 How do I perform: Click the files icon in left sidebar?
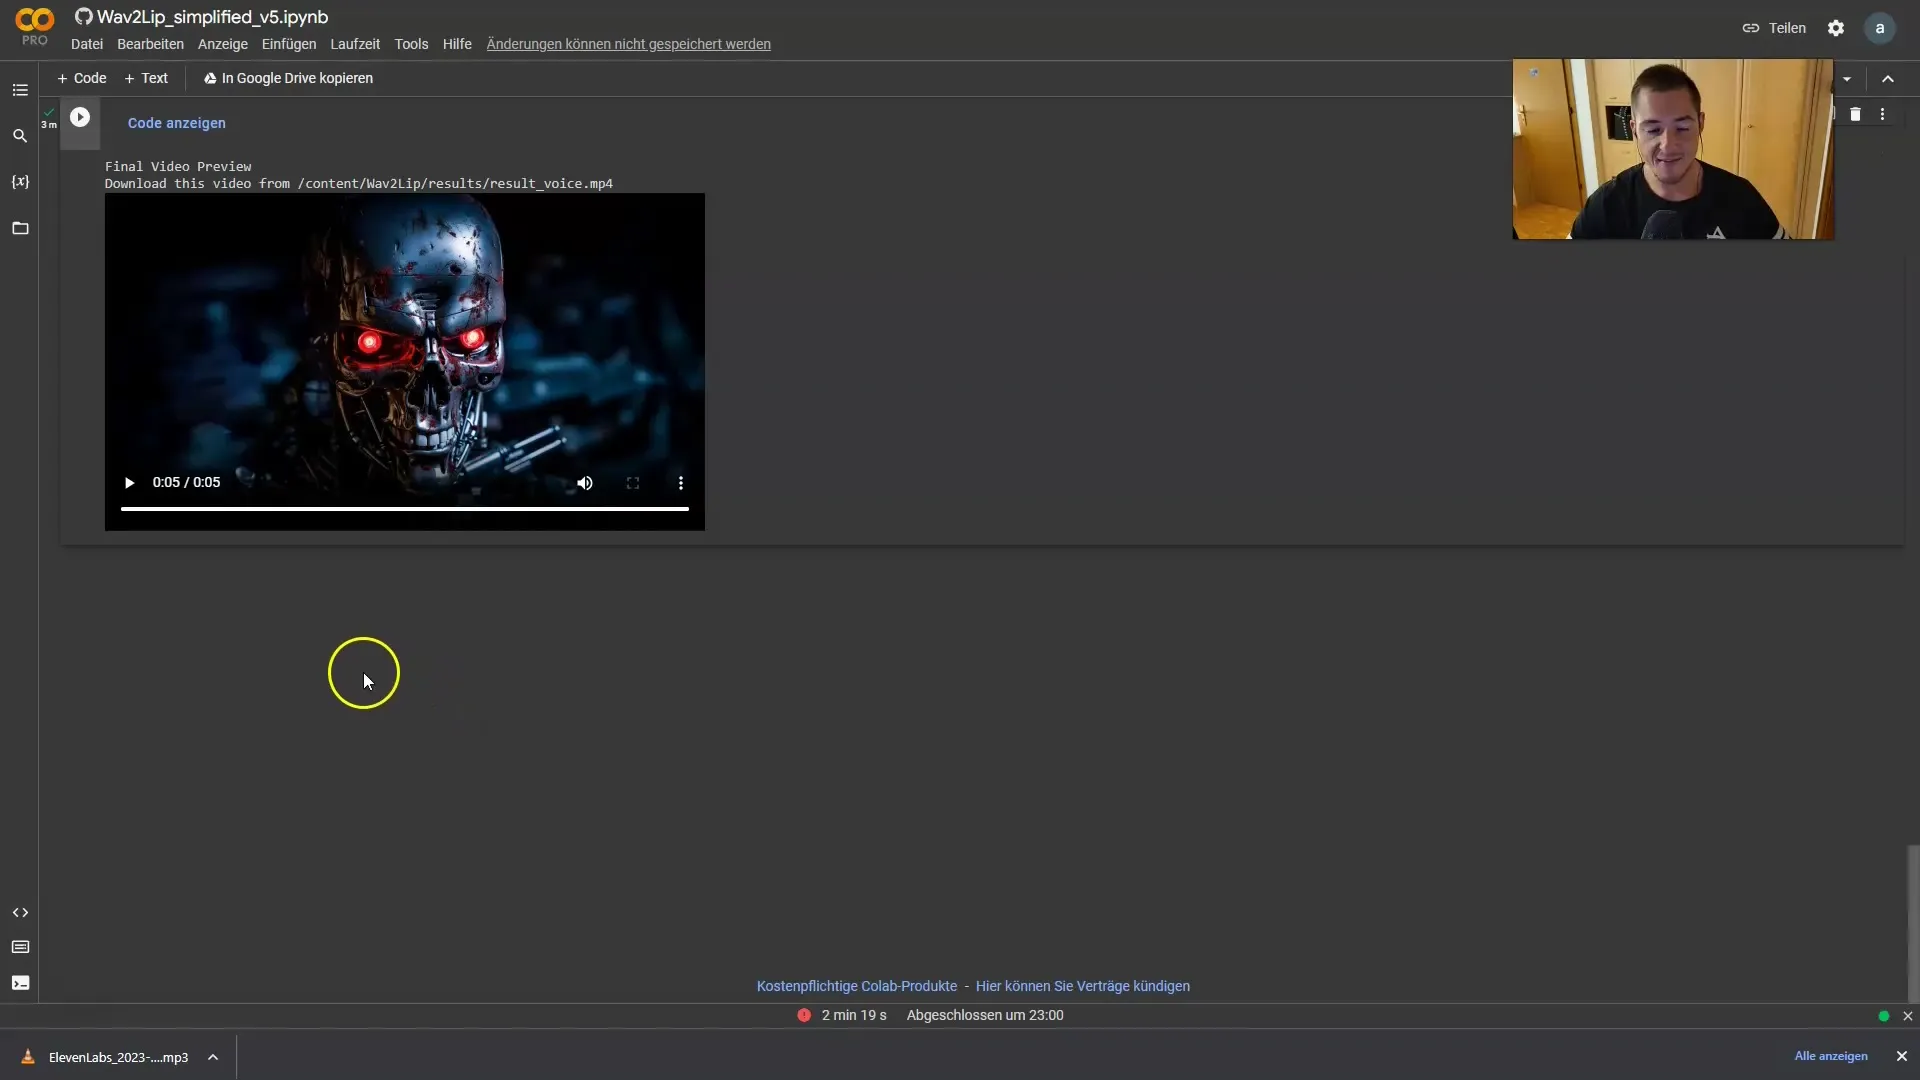[20, 227]
